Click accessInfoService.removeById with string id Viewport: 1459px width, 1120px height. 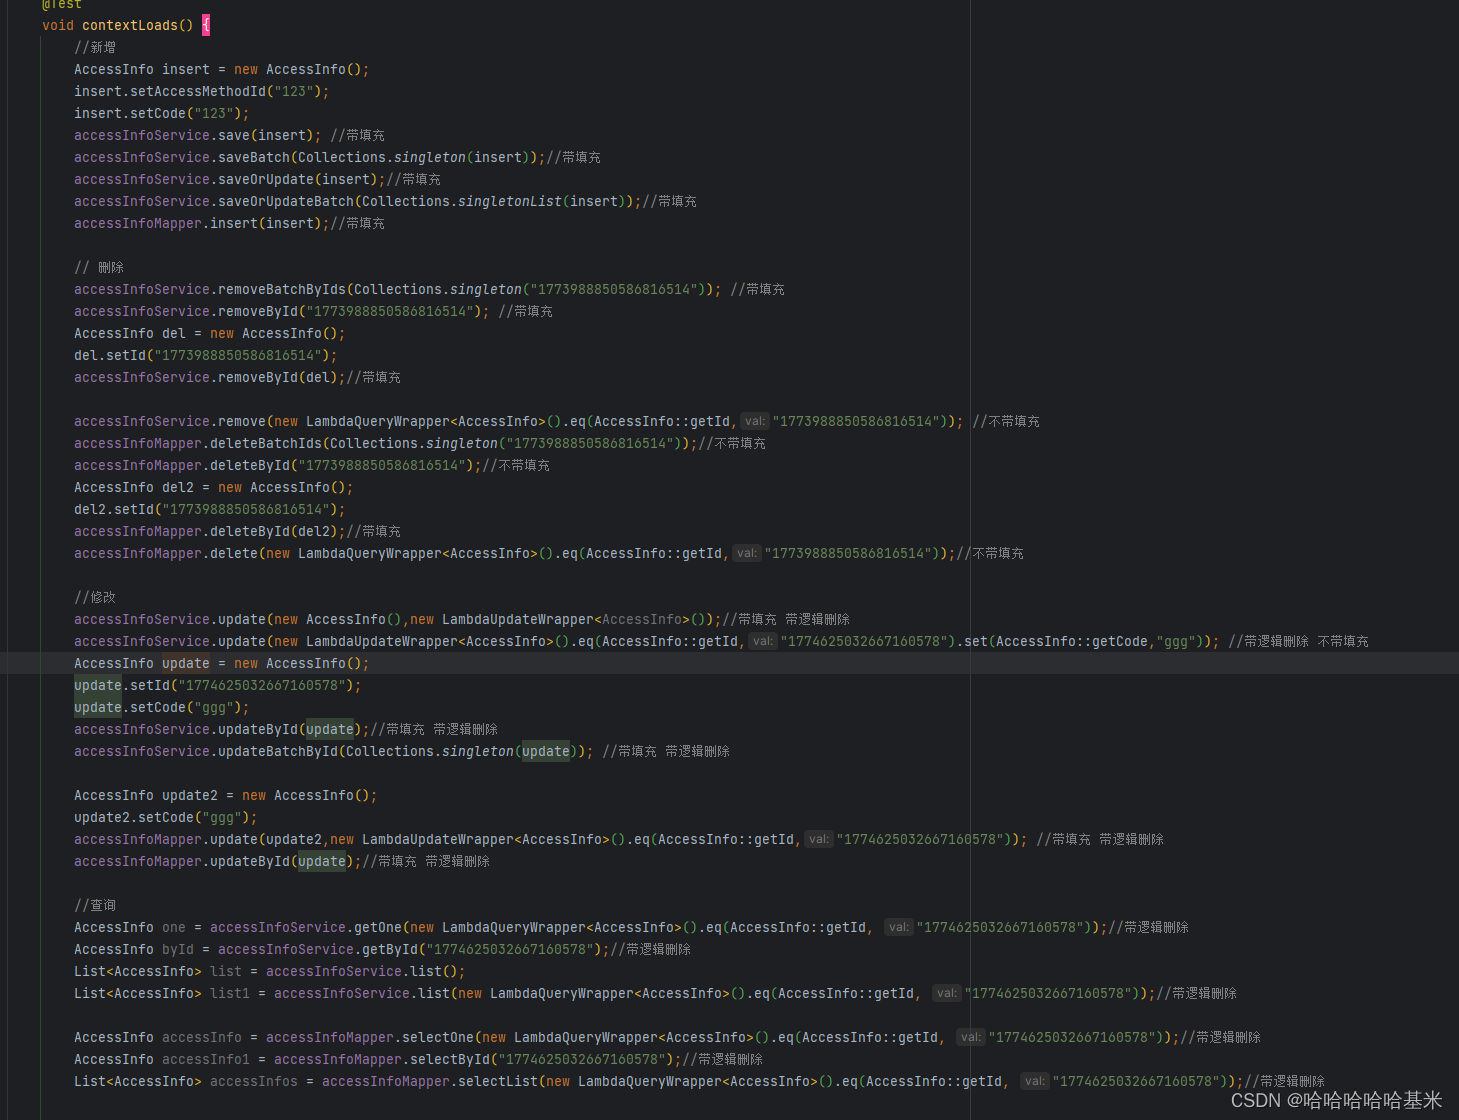[x=282, y=311]
